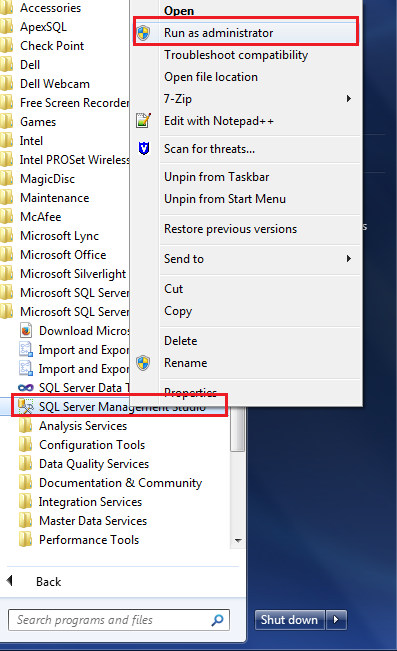Click the Notepad++ icon in context menu
The image size is (397, 651).
point(144,121)
